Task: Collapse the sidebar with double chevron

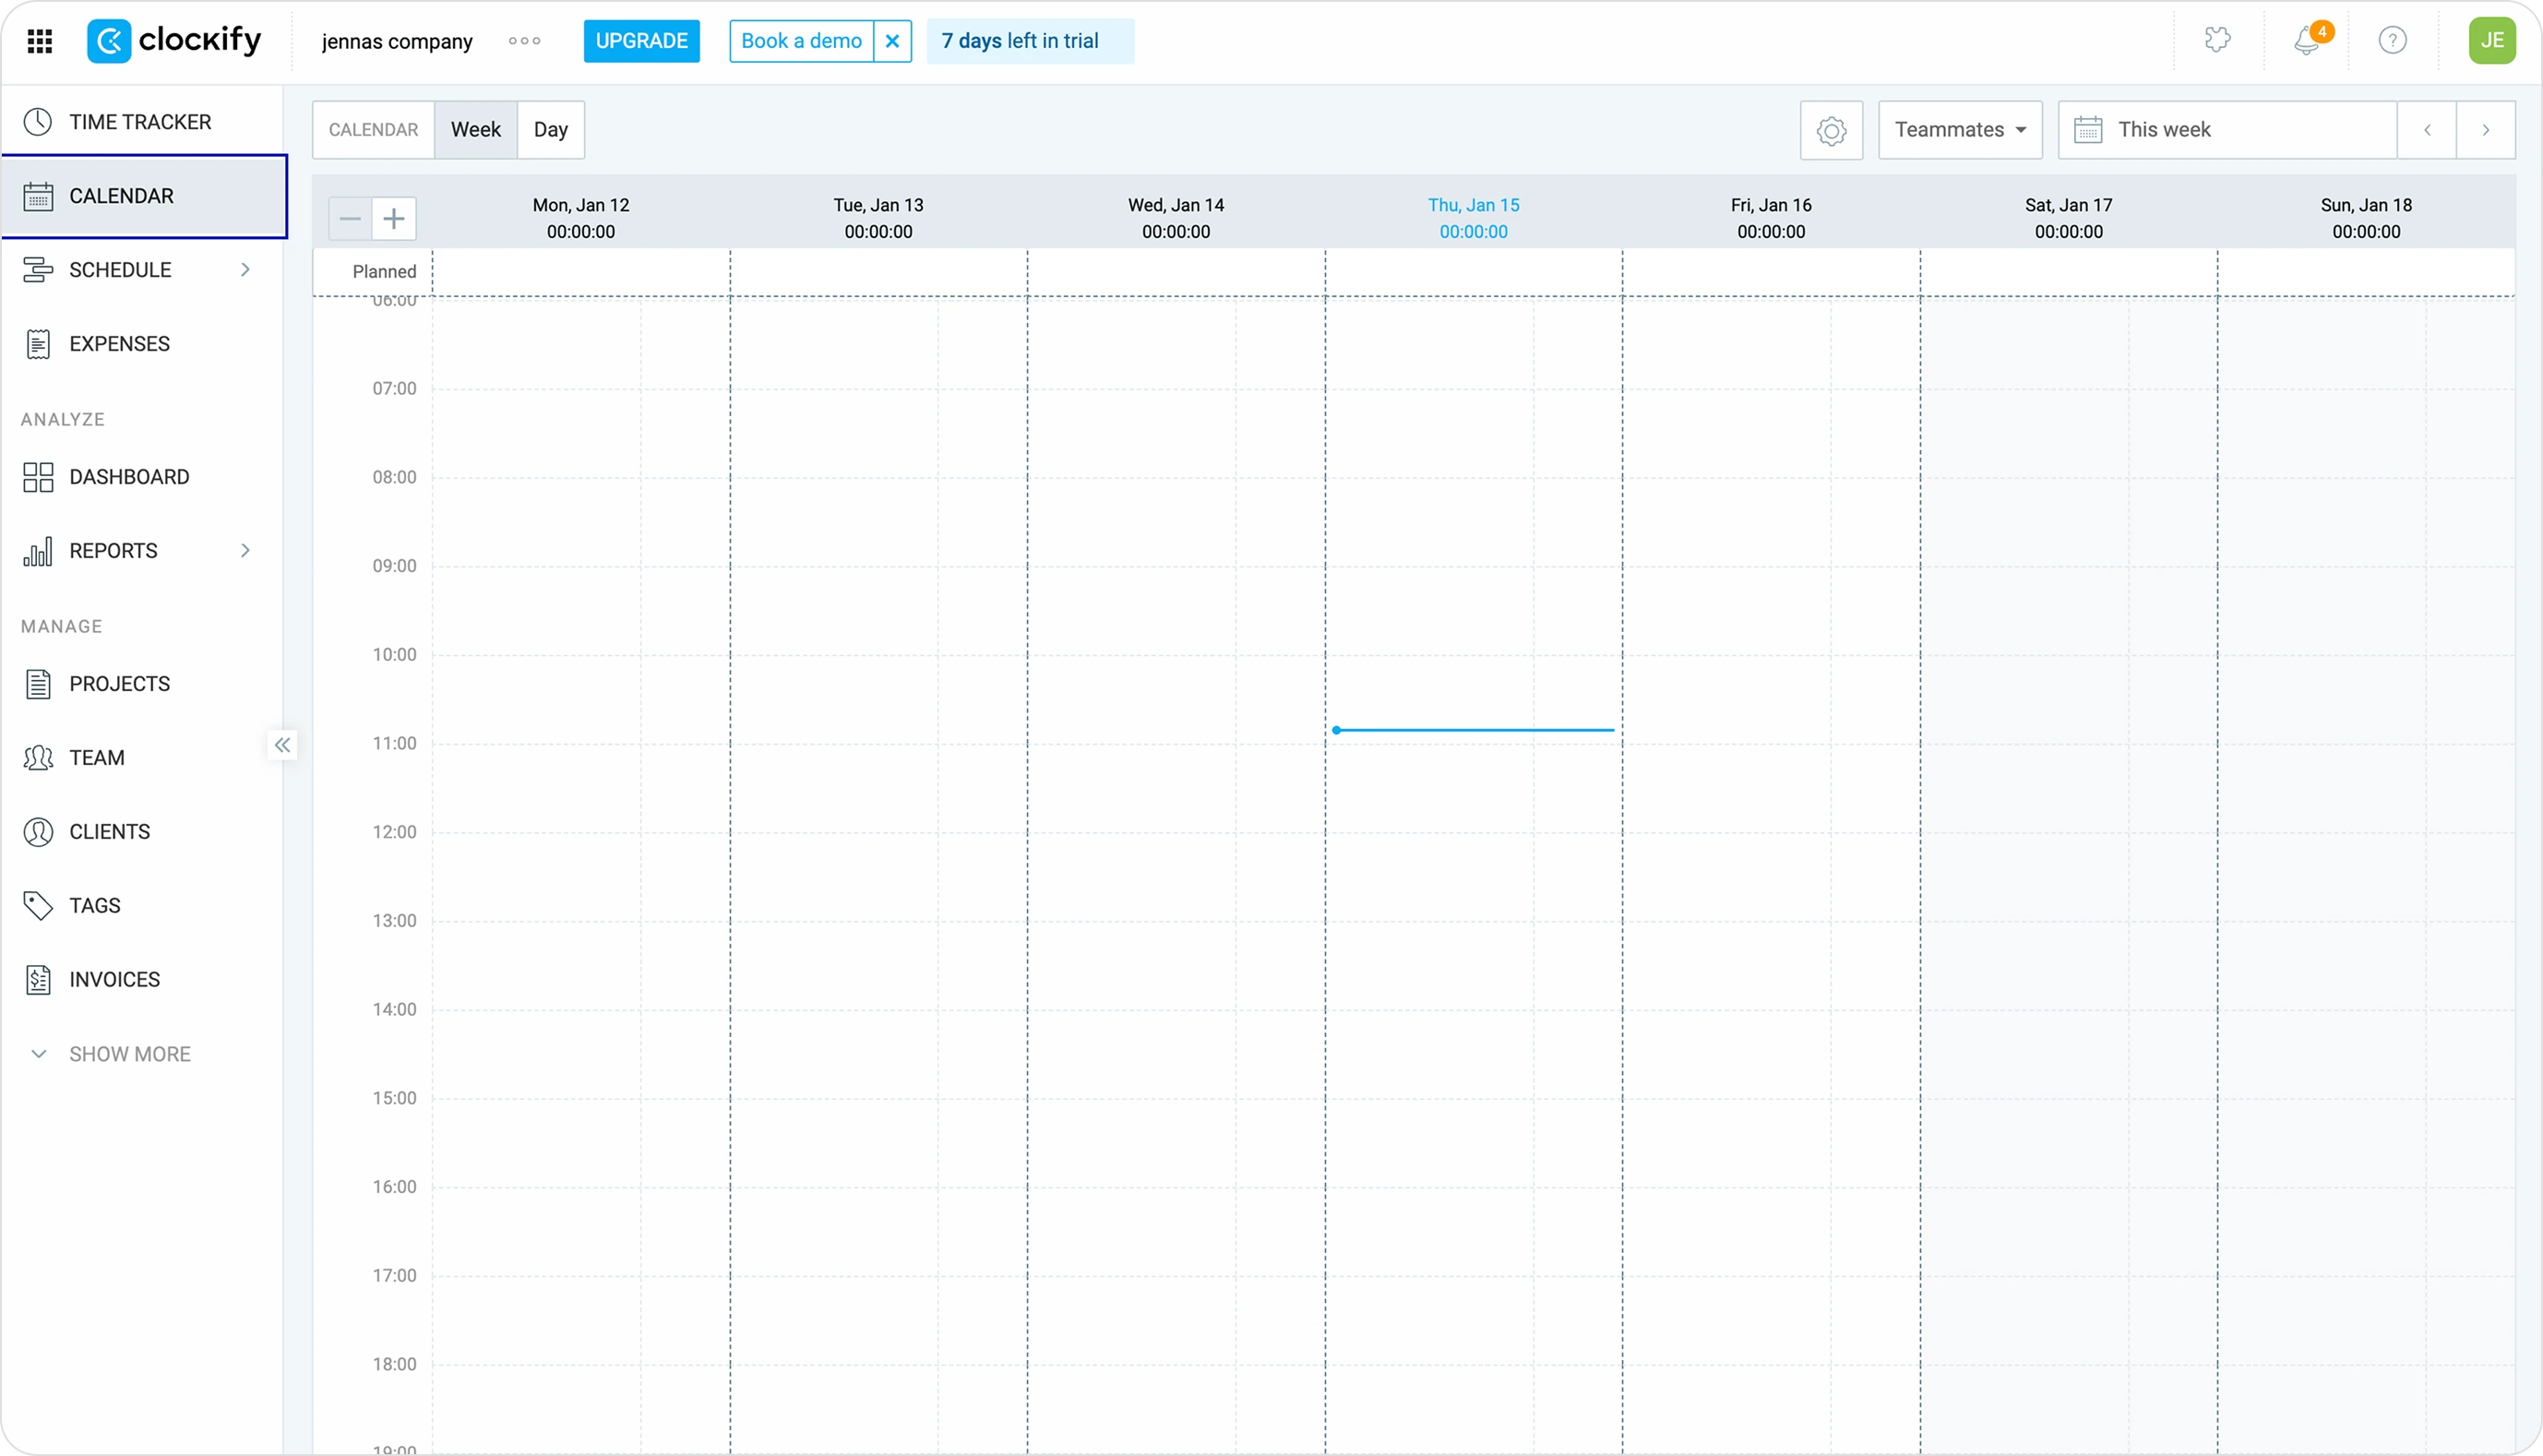Action: pyautogui.click(x=283, y=745)
